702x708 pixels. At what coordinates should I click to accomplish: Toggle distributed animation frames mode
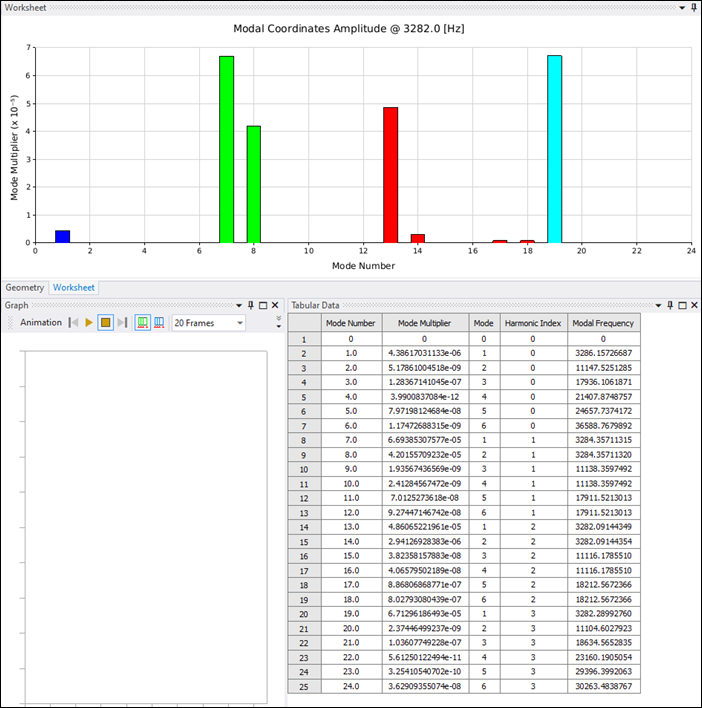click(x=143, y=322)
